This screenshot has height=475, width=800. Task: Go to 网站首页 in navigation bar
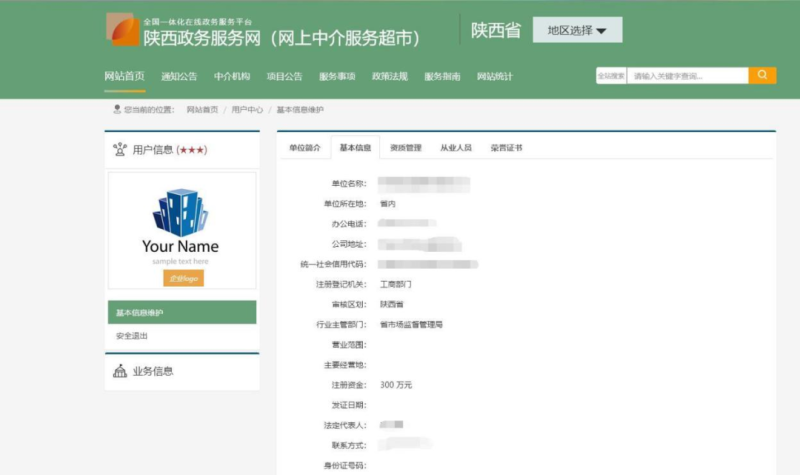click(x=124, y=76)
